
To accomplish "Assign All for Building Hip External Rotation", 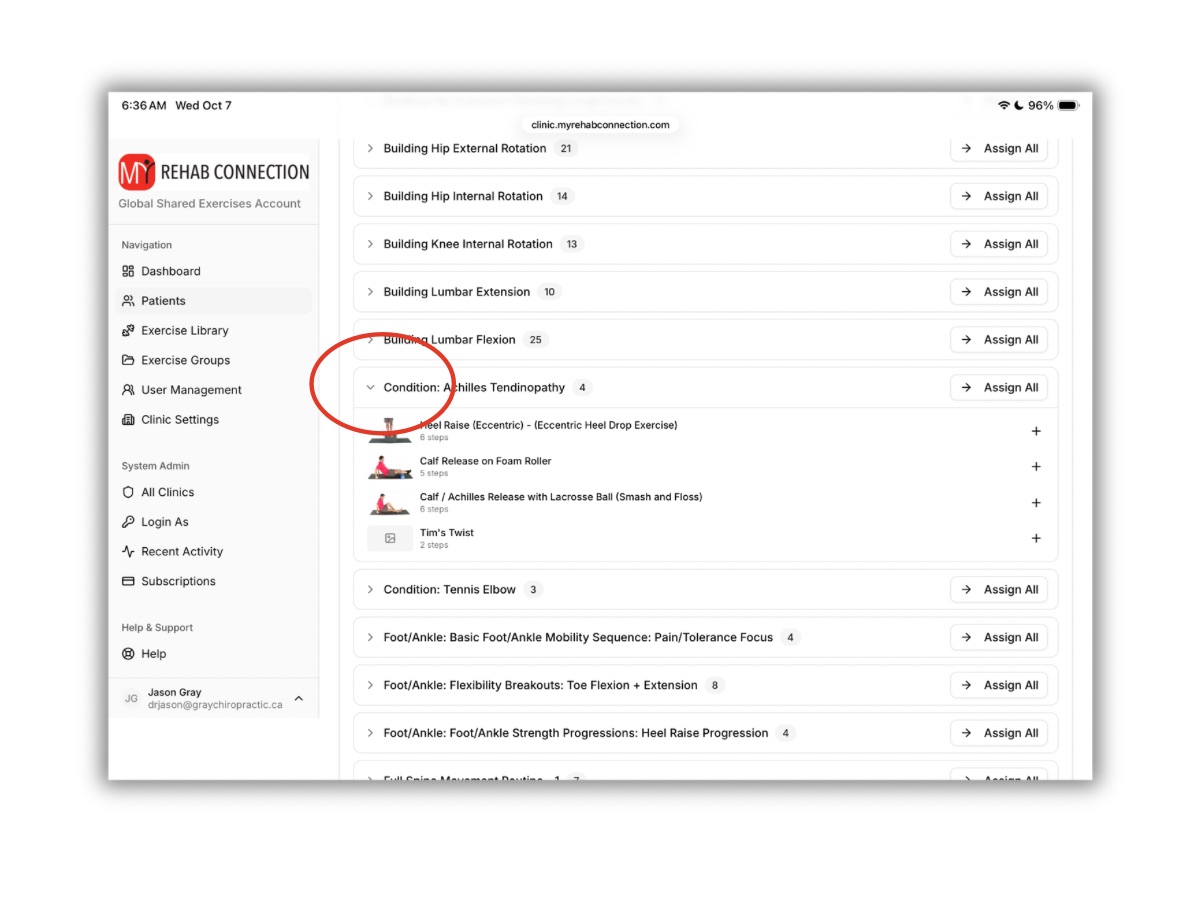I will (x=999, y=148).
